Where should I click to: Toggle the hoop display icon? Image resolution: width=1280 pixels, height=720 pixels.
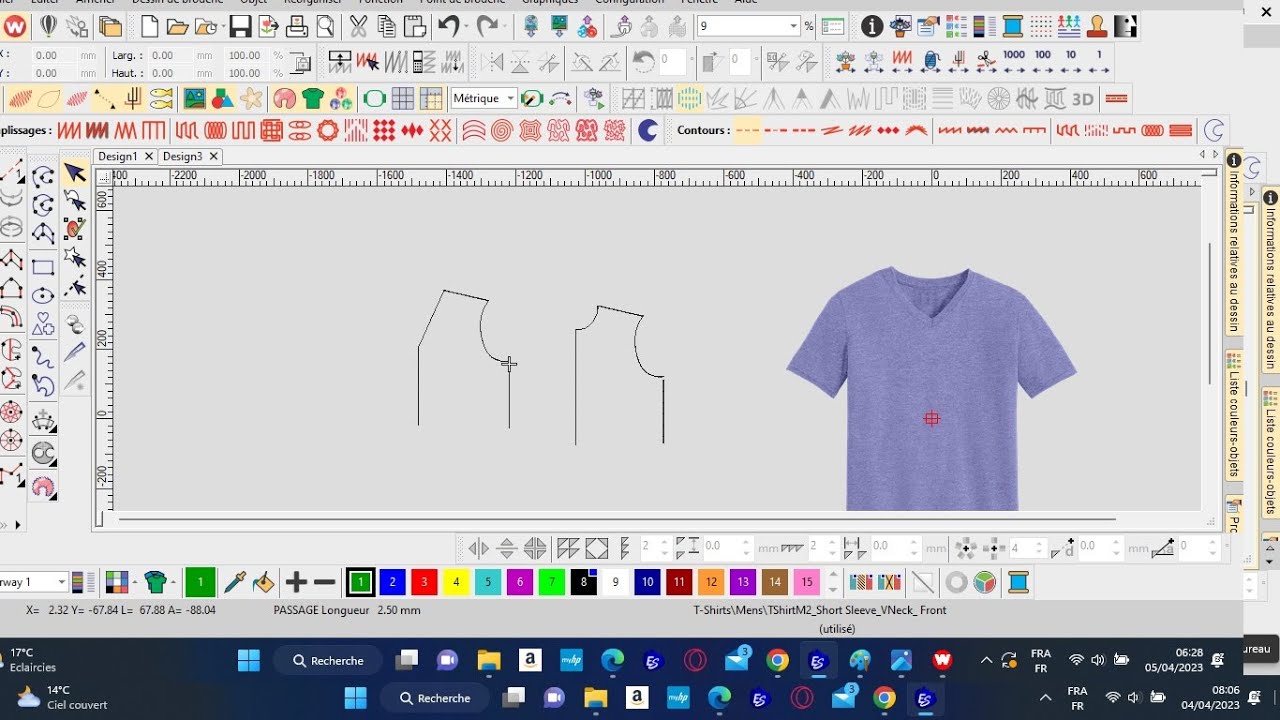point(375,99)
